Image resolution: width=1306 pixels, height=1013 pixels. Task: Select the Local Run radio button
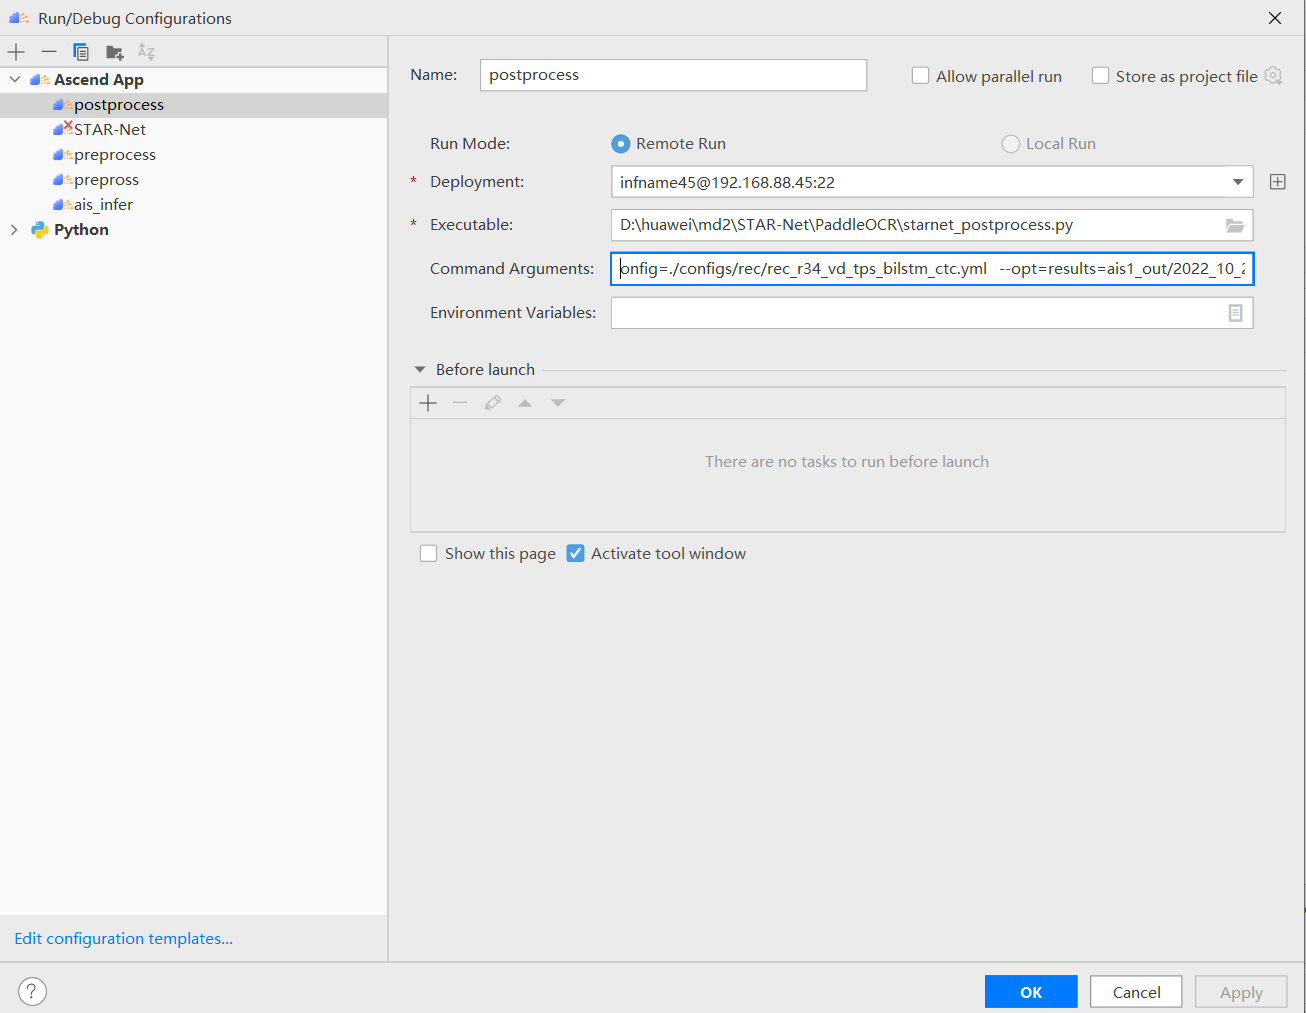tap(1010, 144)
